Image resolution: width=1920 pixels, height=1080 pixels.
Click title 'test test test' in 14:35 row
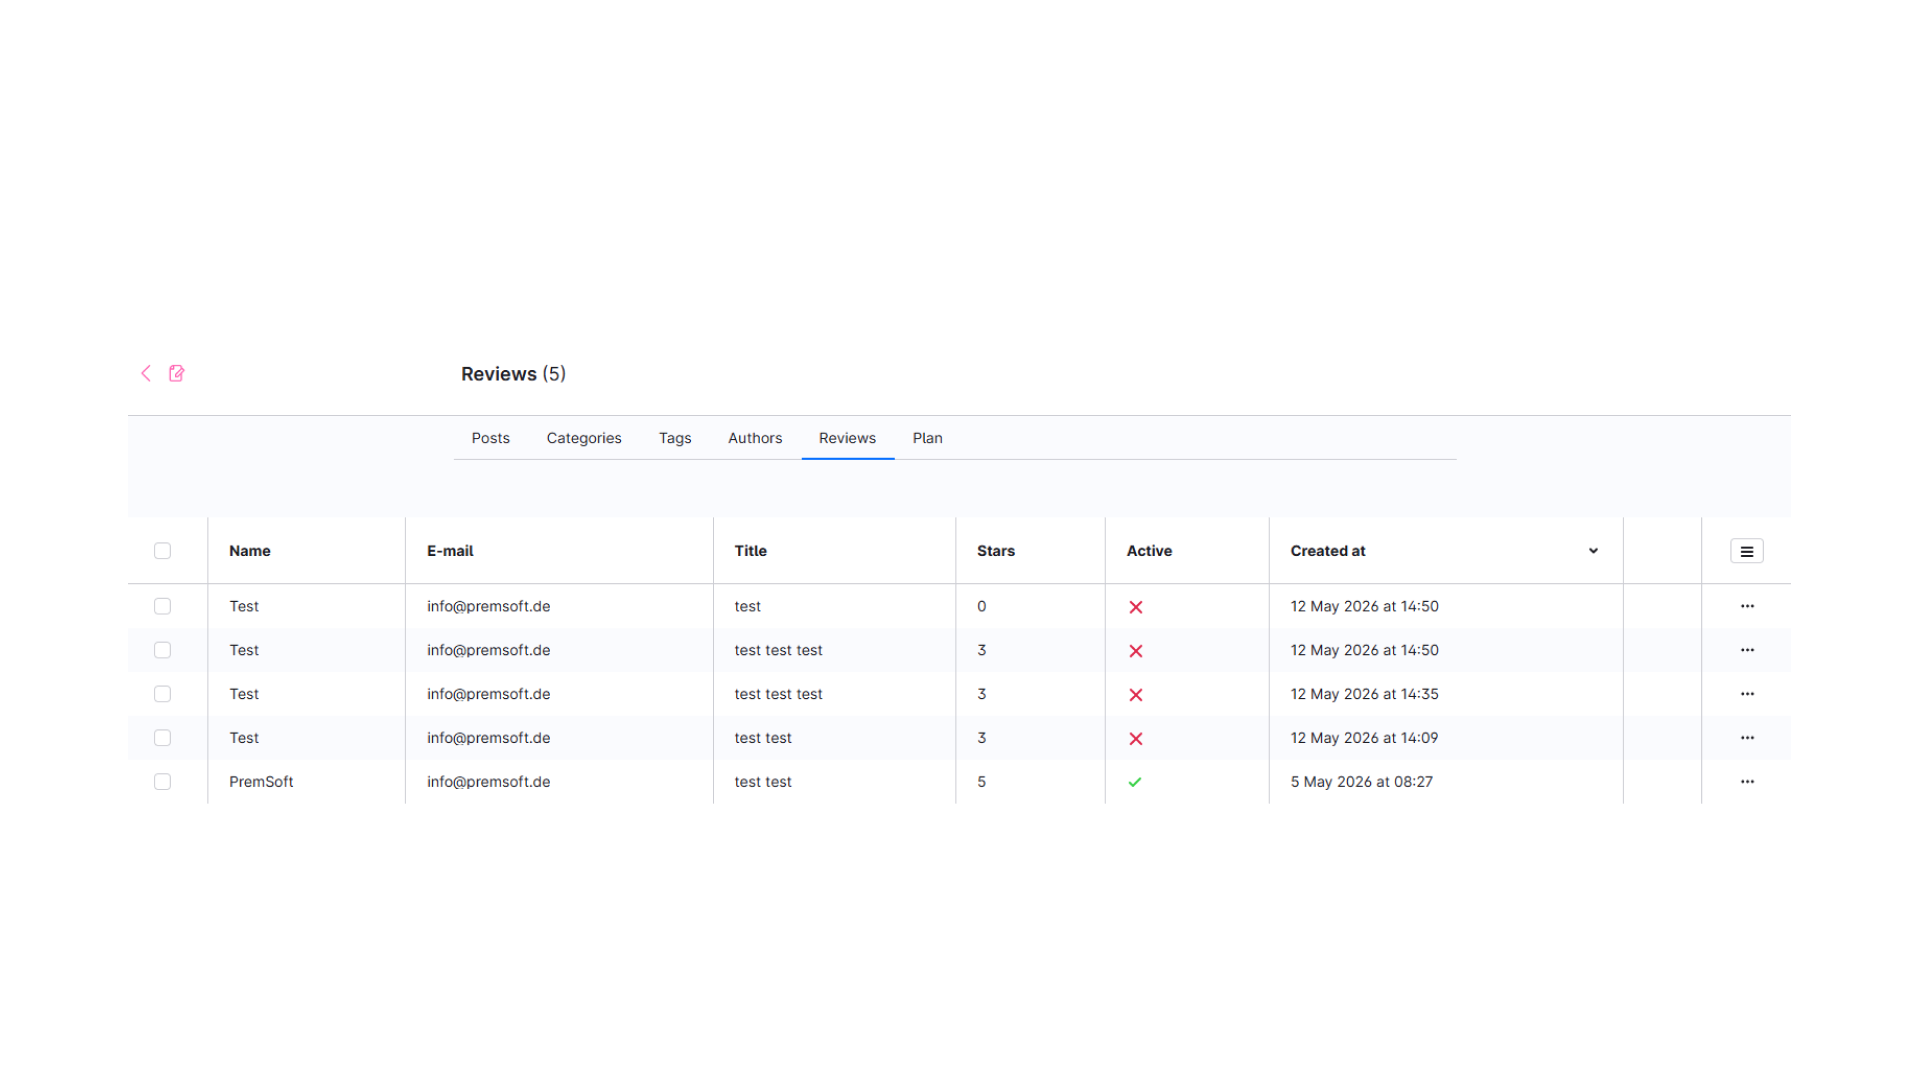(x=779, y=694)
